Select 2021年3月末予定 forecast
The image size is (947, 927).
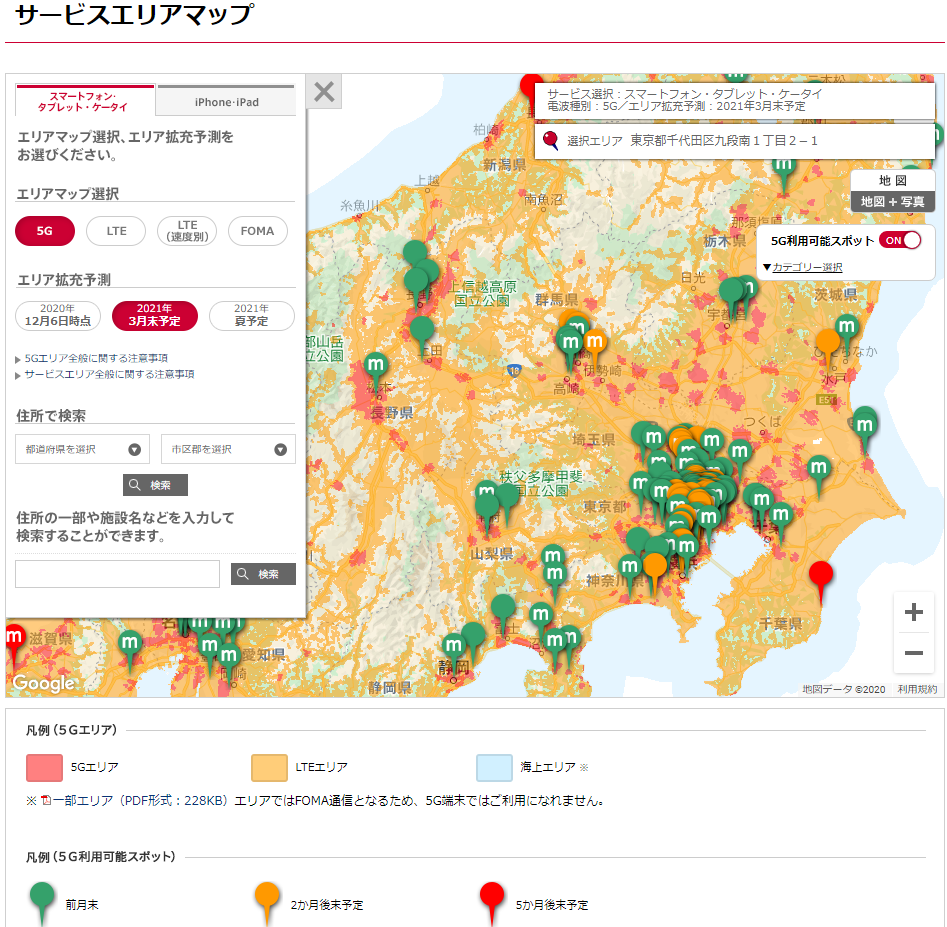pyautogui.click(x=155, y=315)
